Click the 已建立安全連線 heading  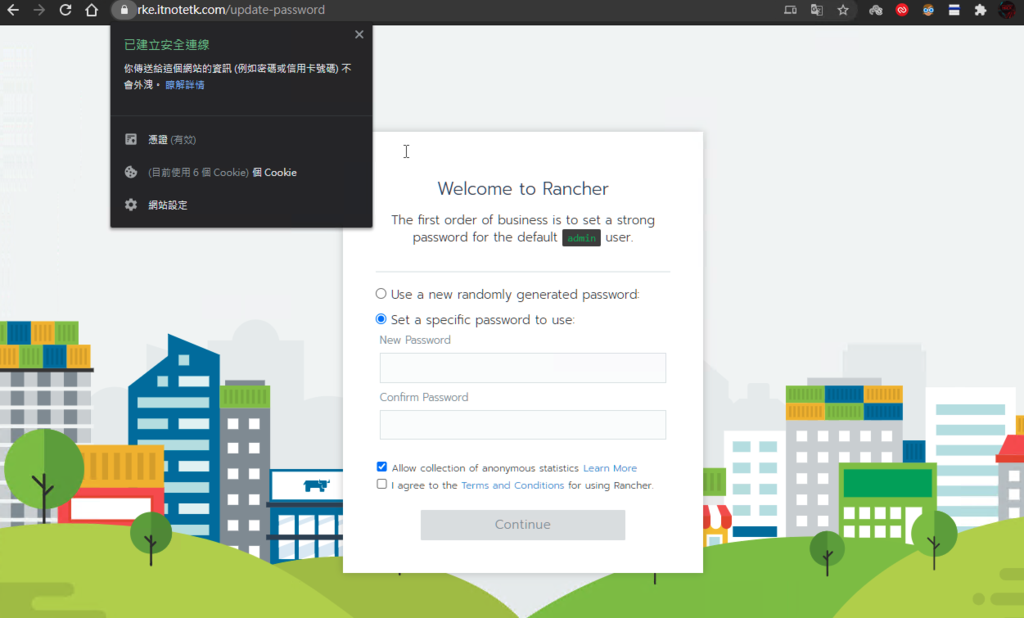click(167, 45)
